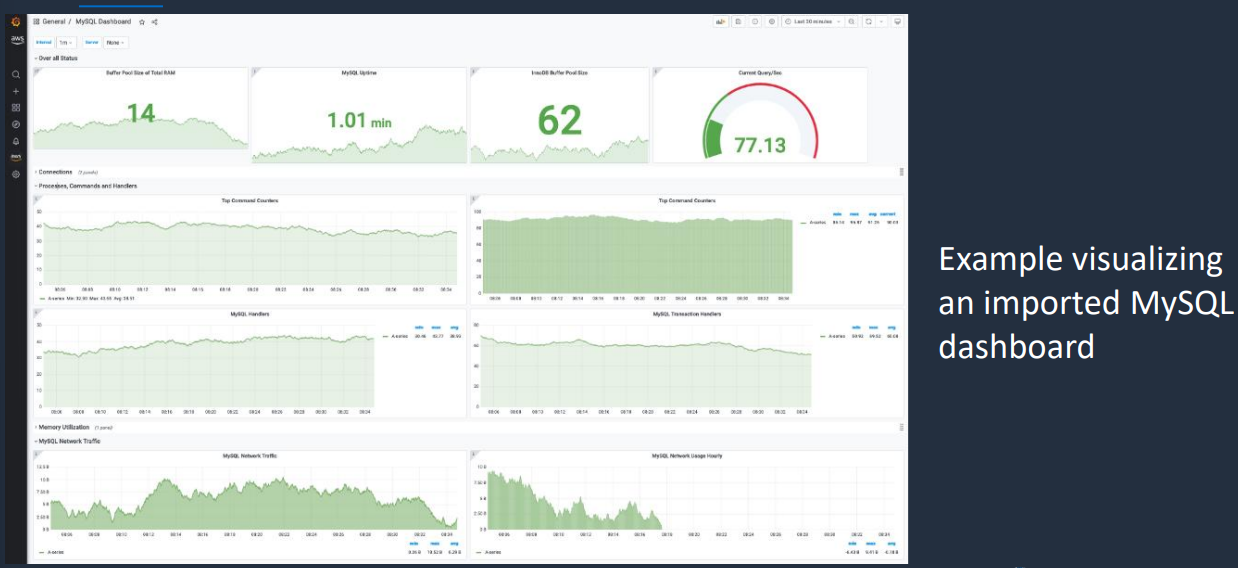Click the 14 value in Buffer Pool Size panel

140,113
